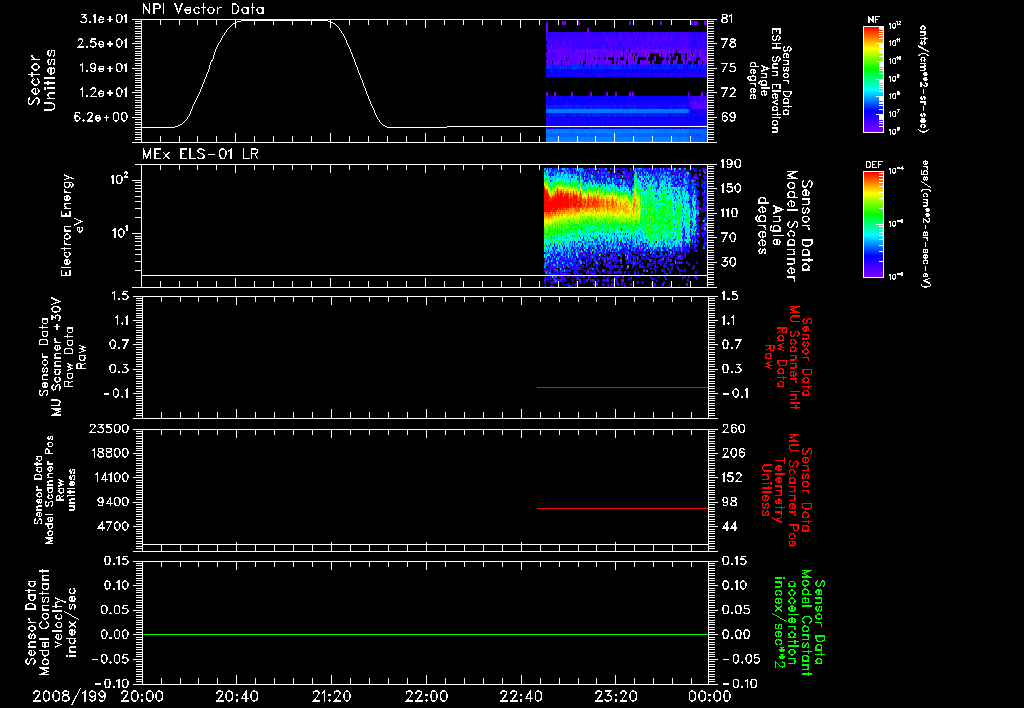Click the '20:00' time axis label
This screenshot has height=708, width=1024.
point(142,696)
